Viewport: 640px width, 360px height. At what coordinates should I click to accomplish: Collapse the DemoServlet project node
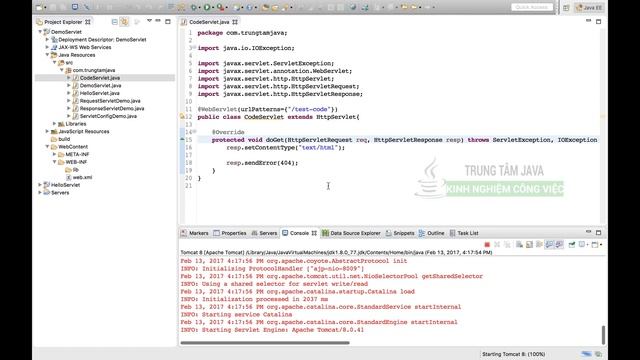(40, 32)
